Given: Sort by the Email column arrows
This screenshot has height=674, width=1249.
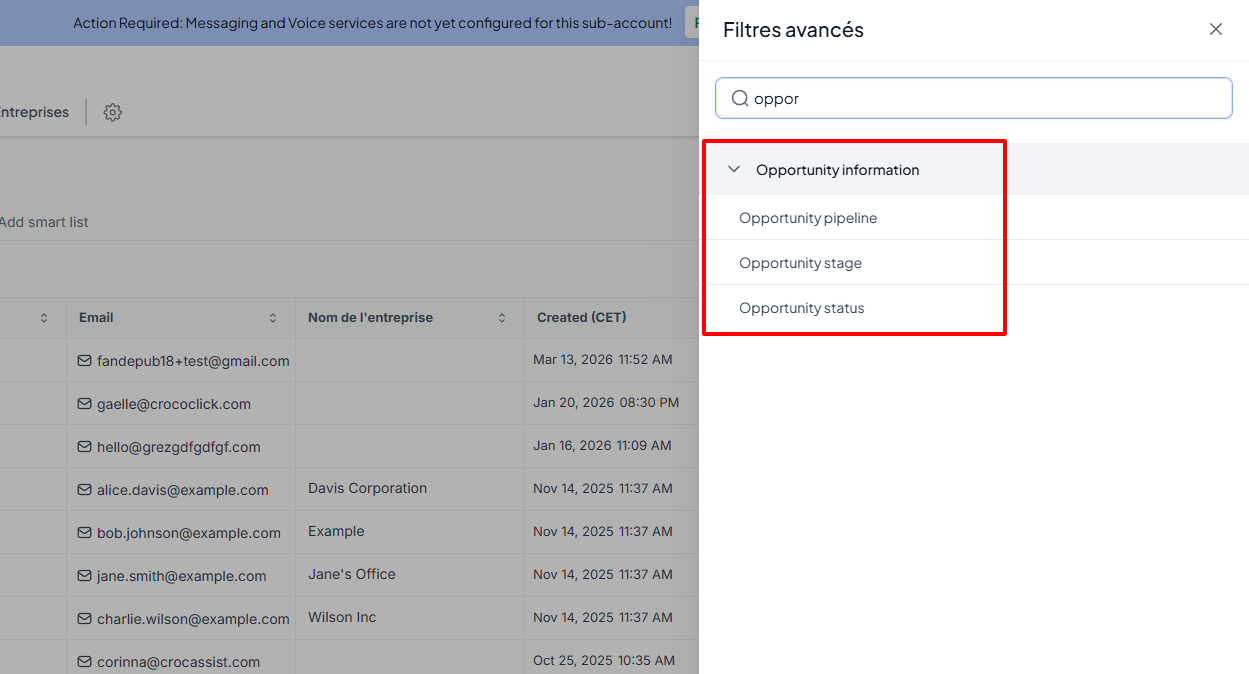Looking at the screenshot, I should point(273,318).
